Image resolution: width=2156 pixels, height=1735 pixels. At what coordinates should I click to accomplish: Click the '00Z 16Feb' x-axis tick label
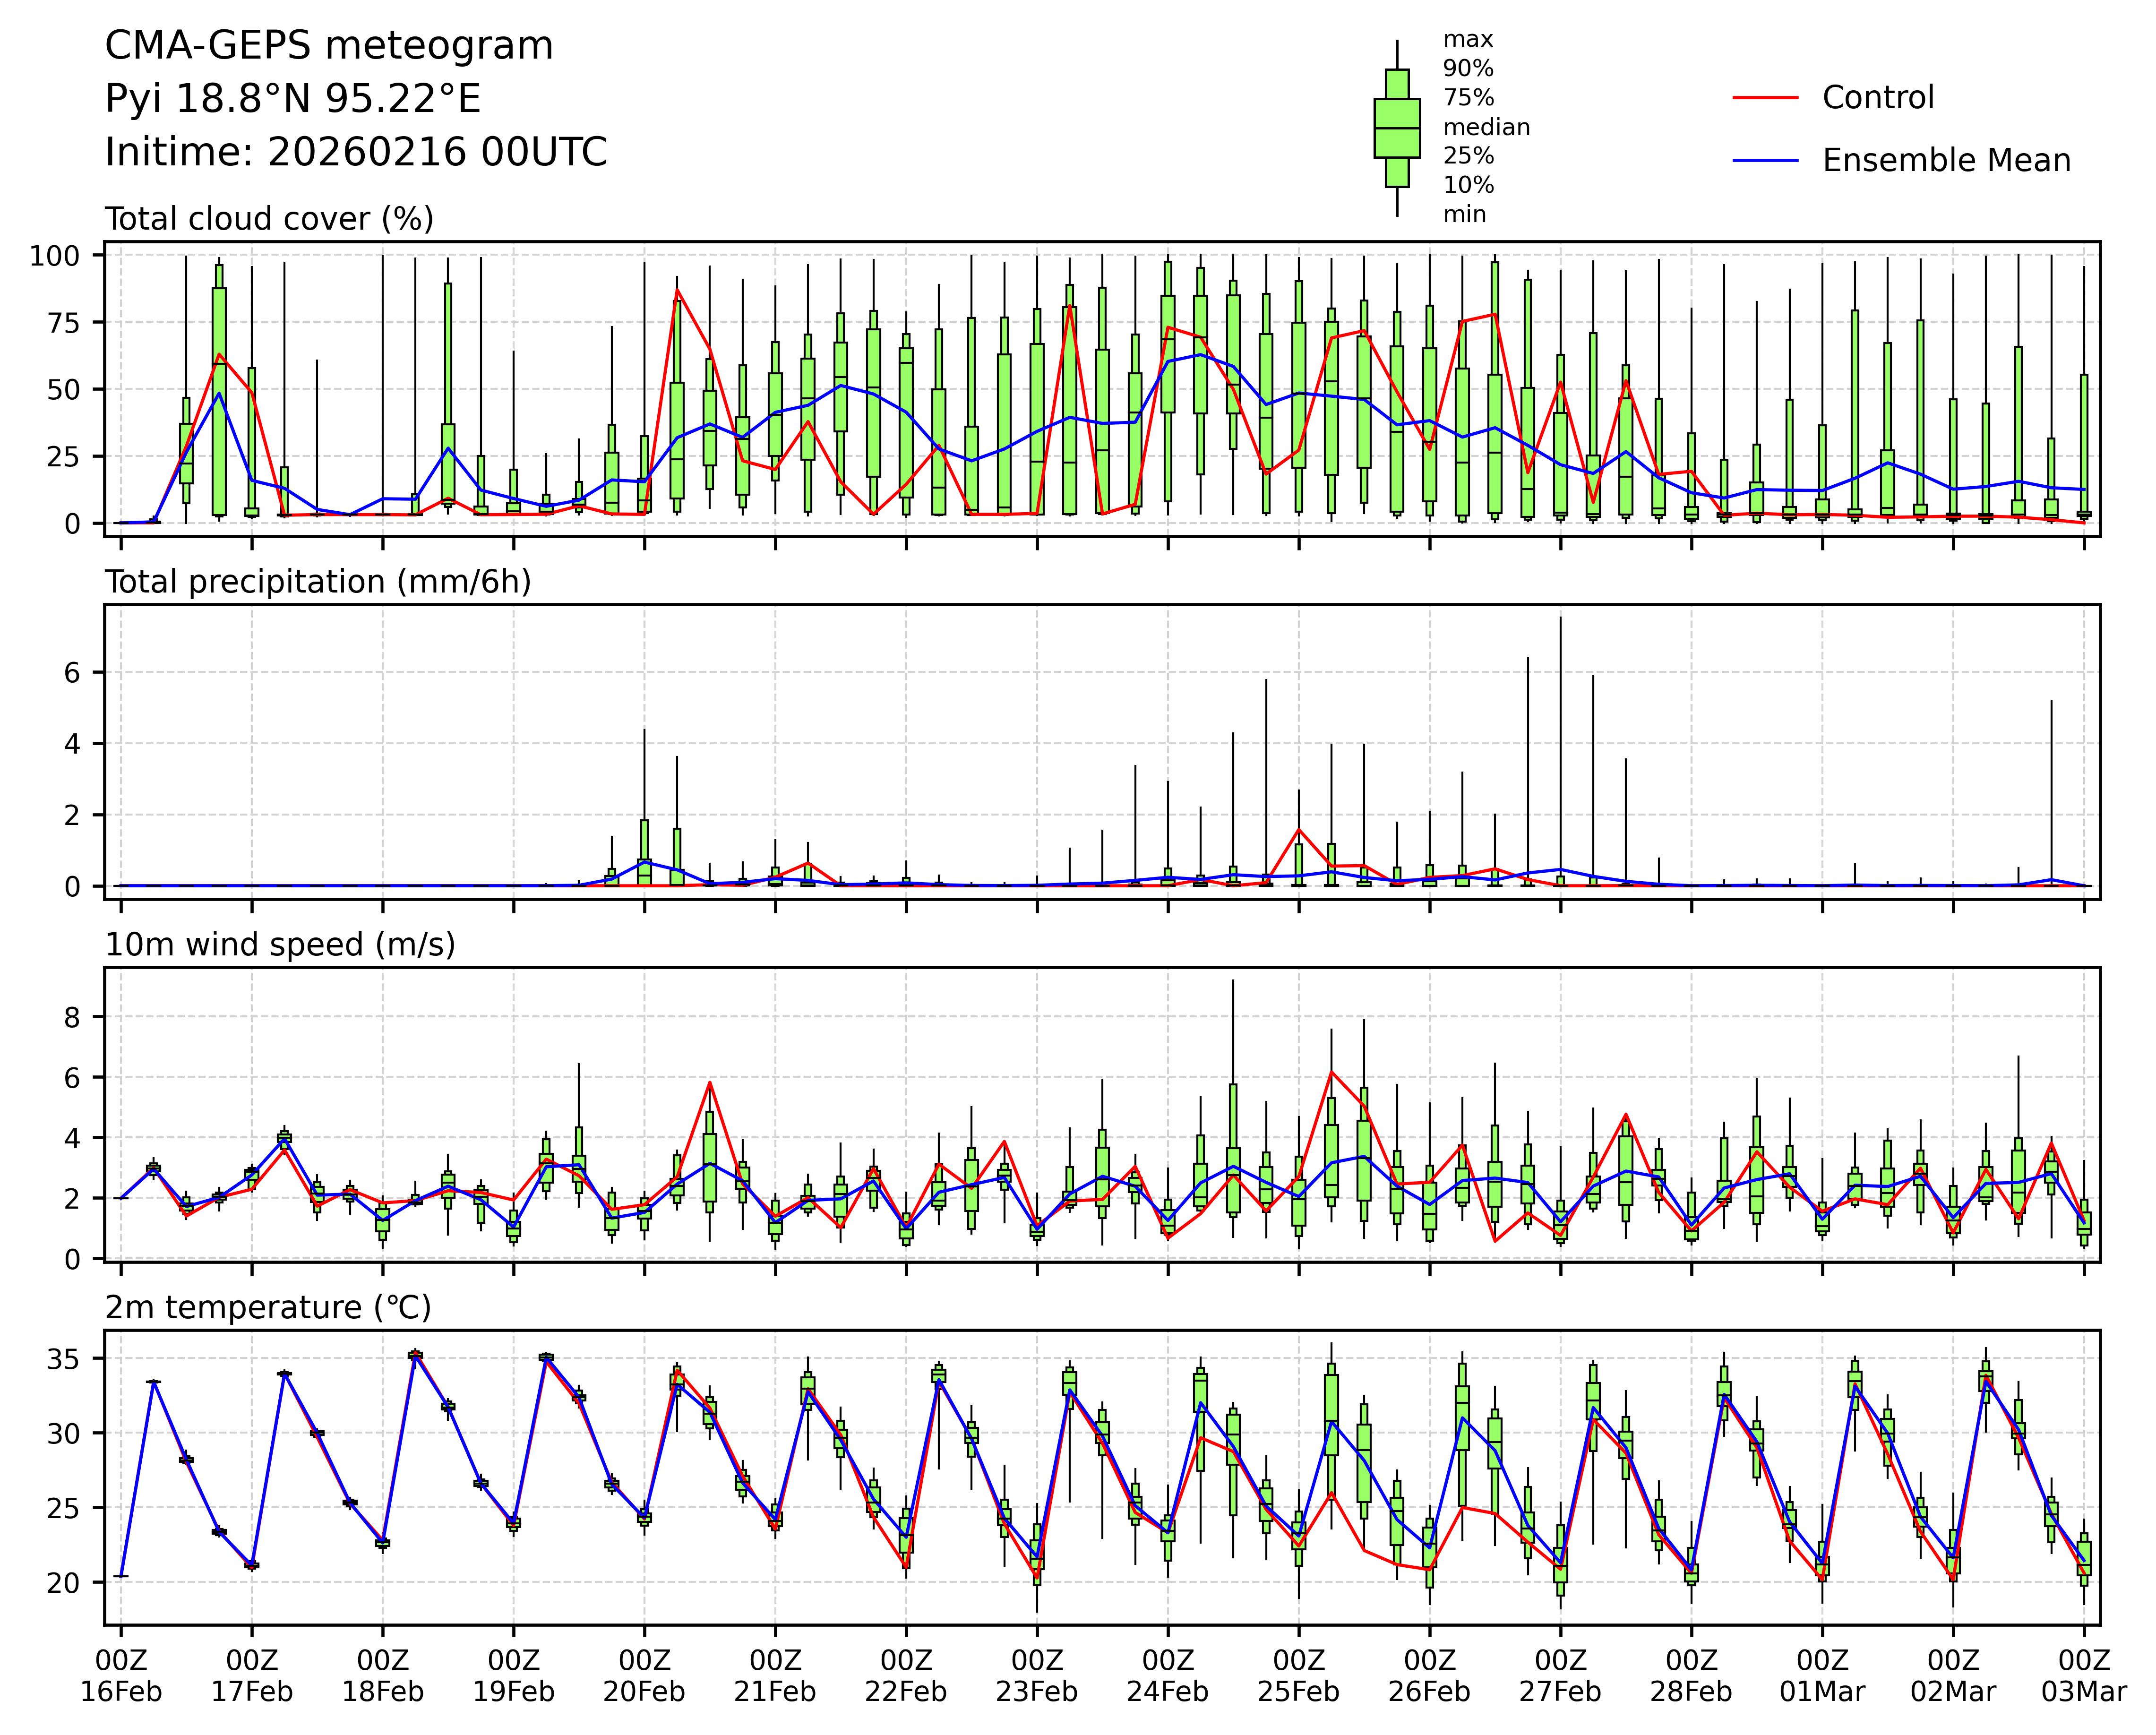click(x=121, y=1676)
